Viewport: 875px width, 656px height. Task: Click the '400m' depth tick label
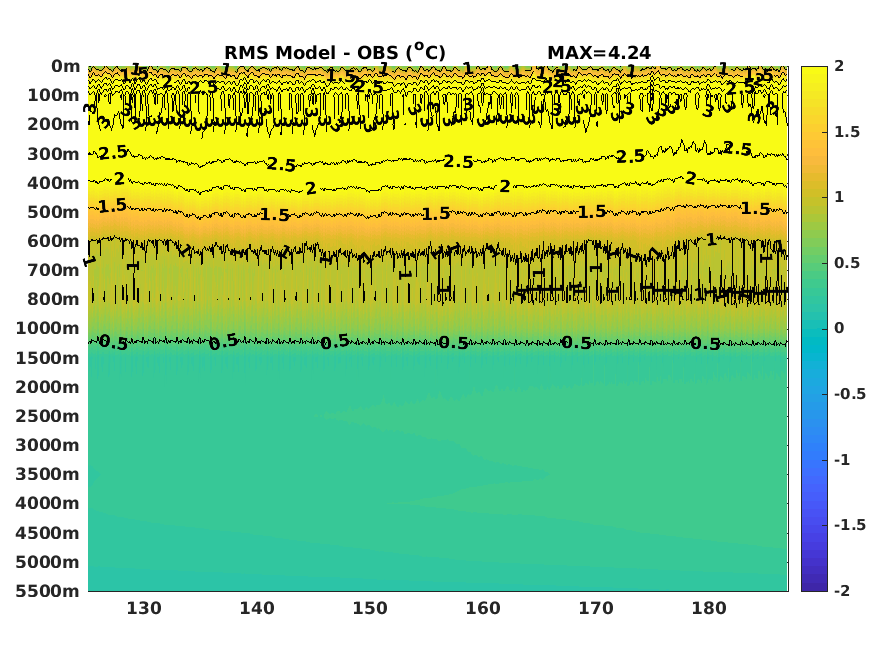(54, 183)
